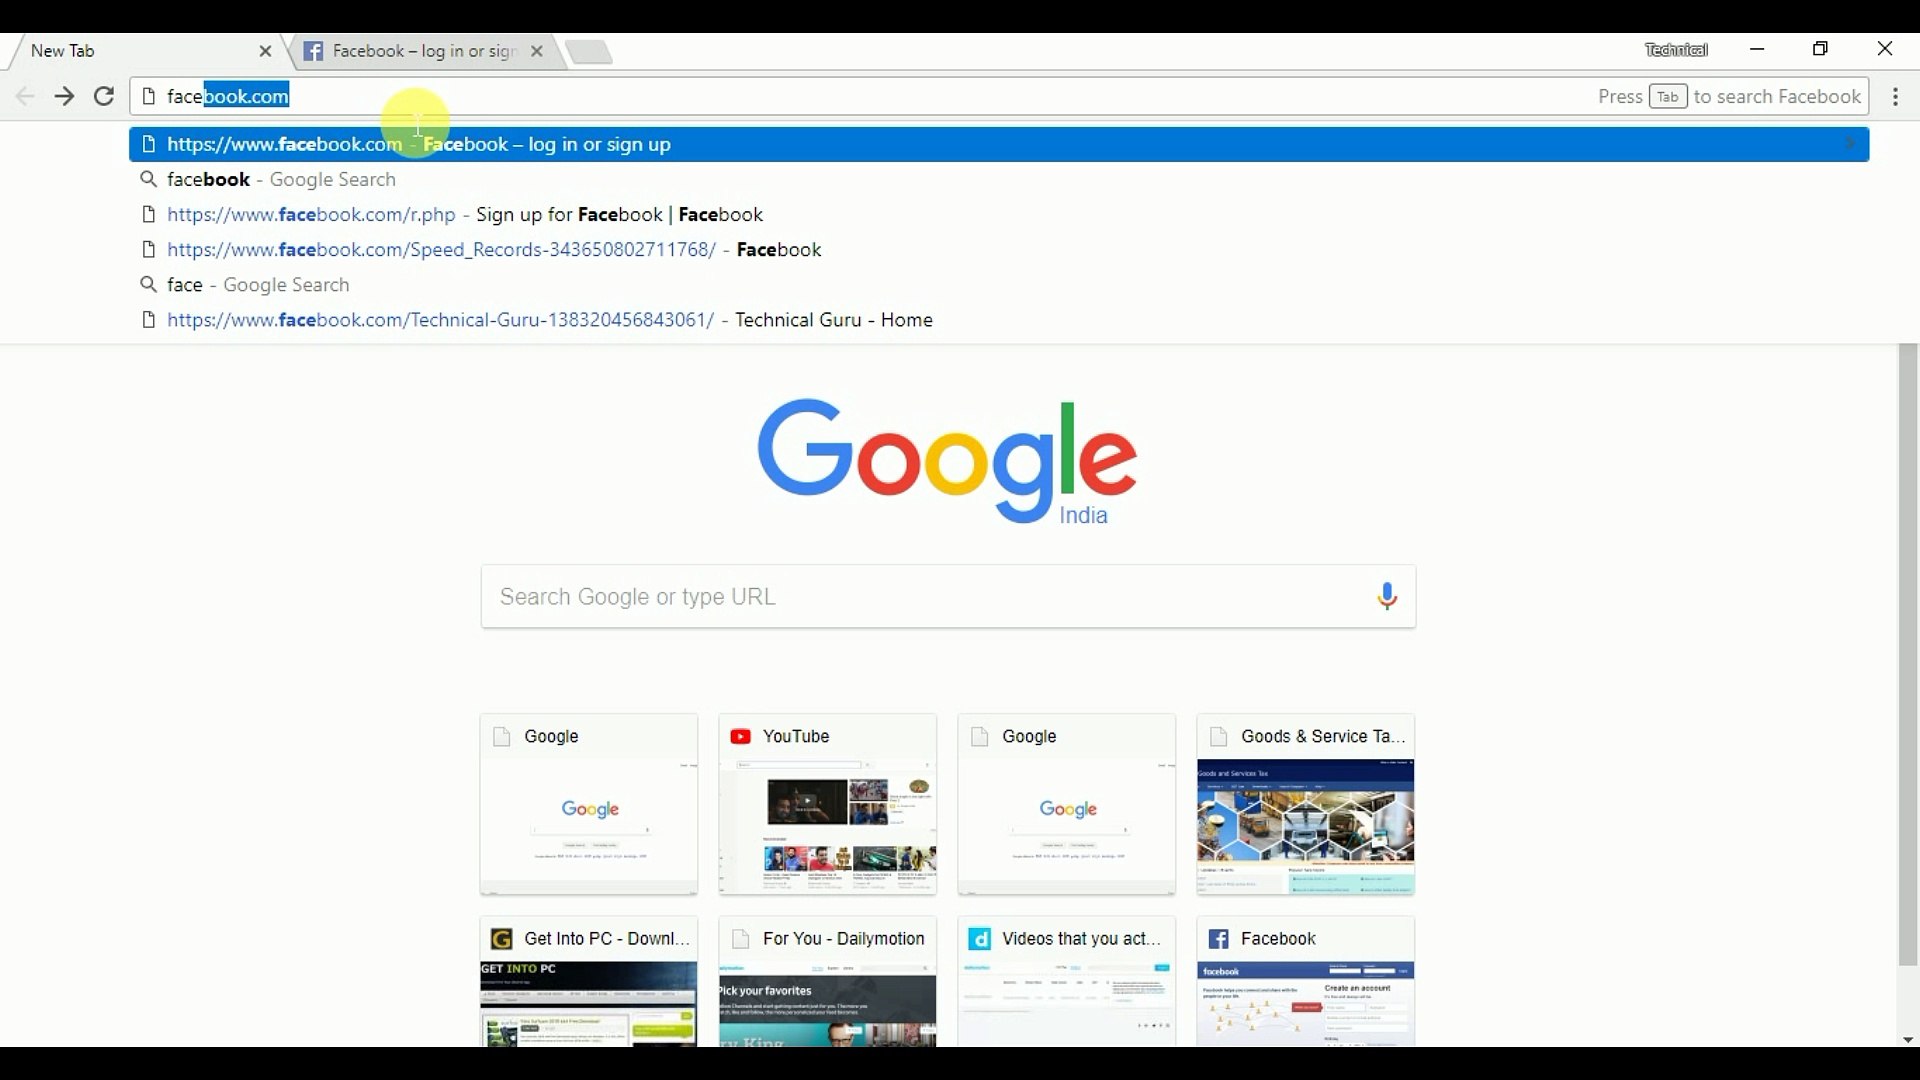Switch to the 'Facebook – log in or sign up' tab
This screenshot has width=1920, height=1080.
pyautogui.click(x=420, y=51)
